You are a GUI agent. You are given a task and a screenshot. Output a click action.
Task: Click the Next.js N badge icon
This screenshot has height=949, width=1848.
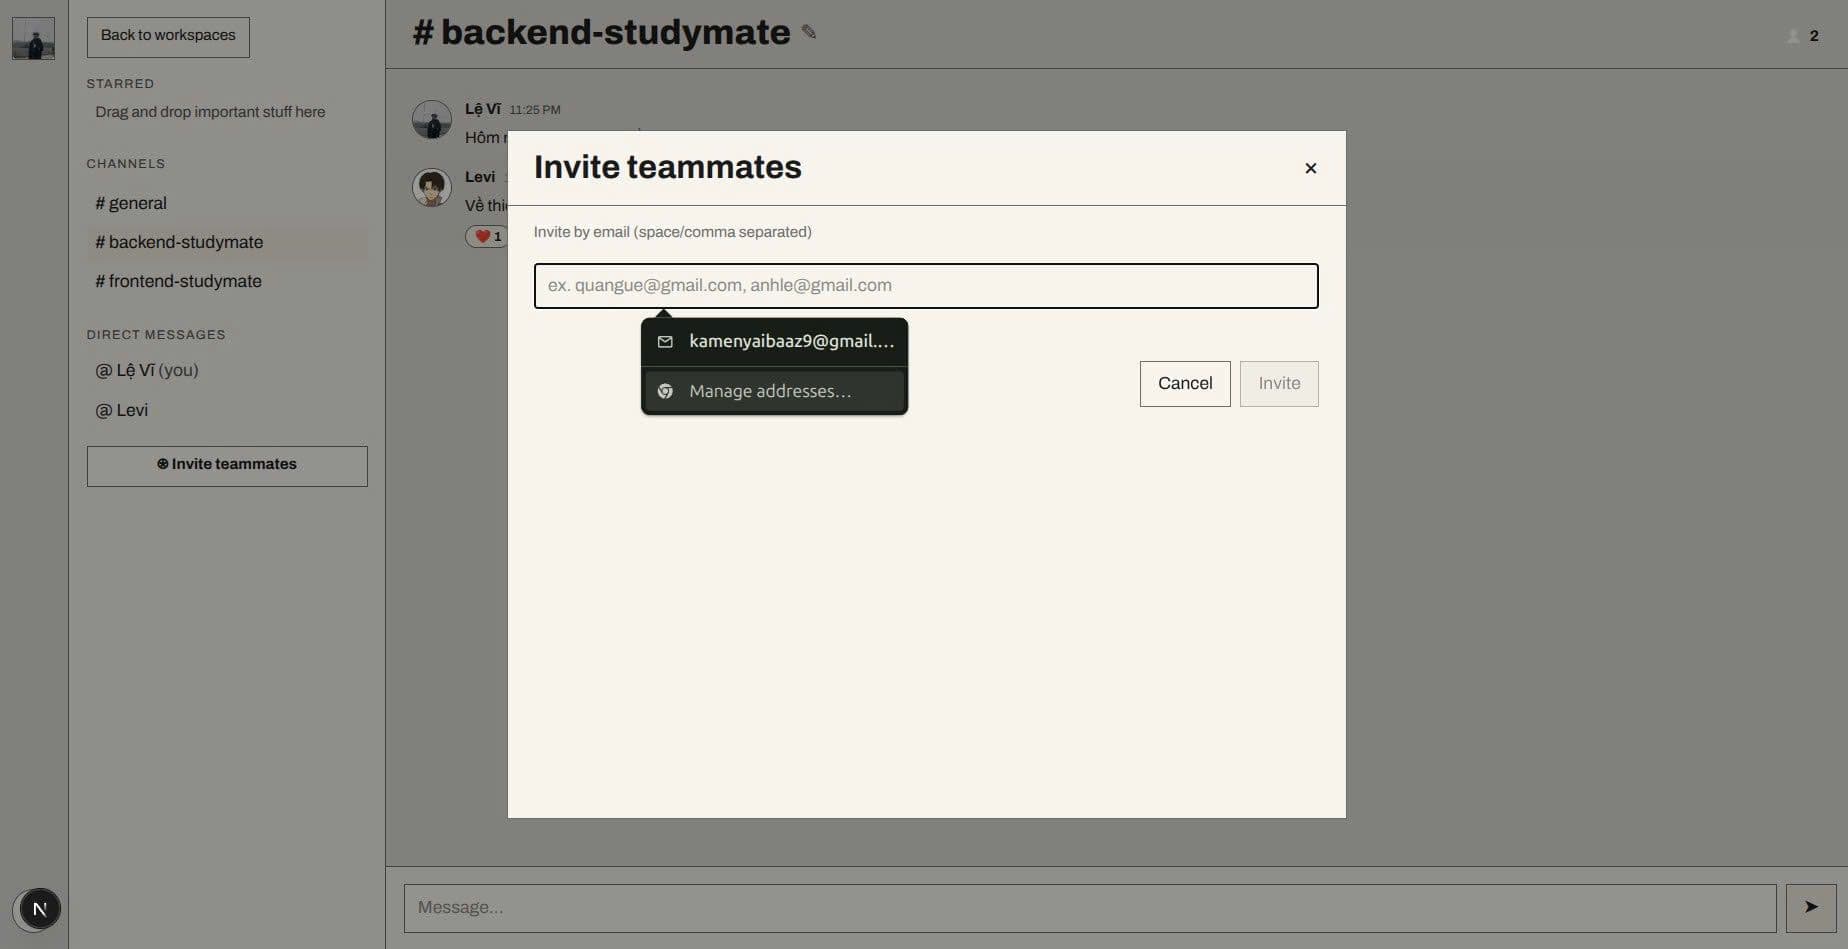[40, 909]
